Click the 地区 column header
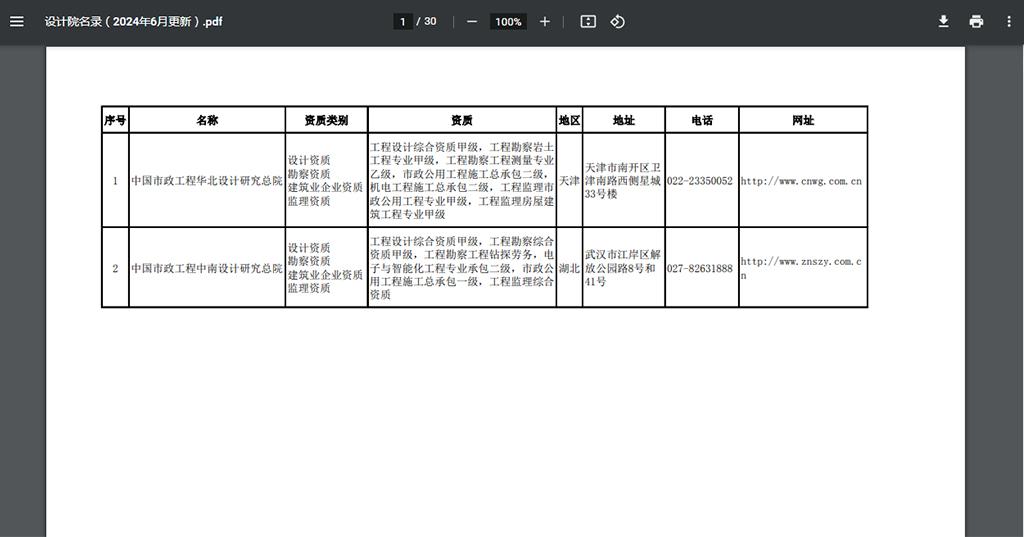Screen dimensions: 1024x537 (569, 120)
